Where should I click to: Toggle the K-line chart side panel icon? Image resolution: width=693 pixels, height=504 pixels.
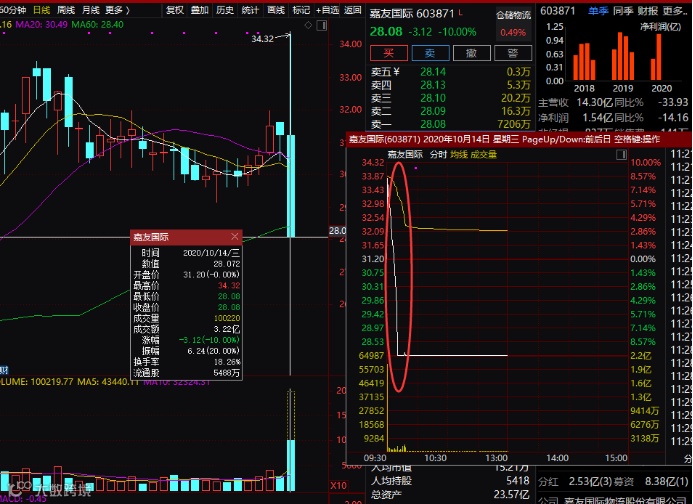(322, 26)
